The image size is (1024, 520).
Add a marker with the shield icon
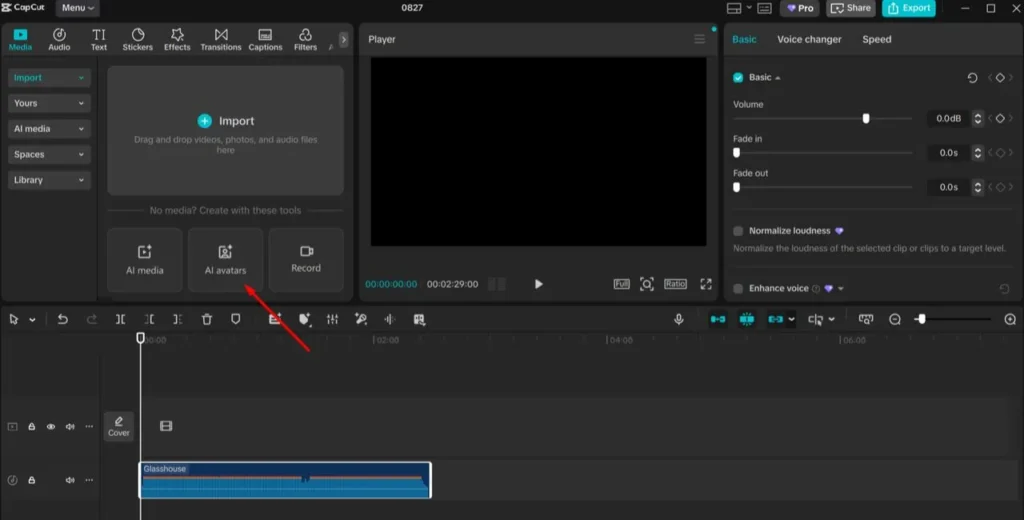click(x=235, y=319)
